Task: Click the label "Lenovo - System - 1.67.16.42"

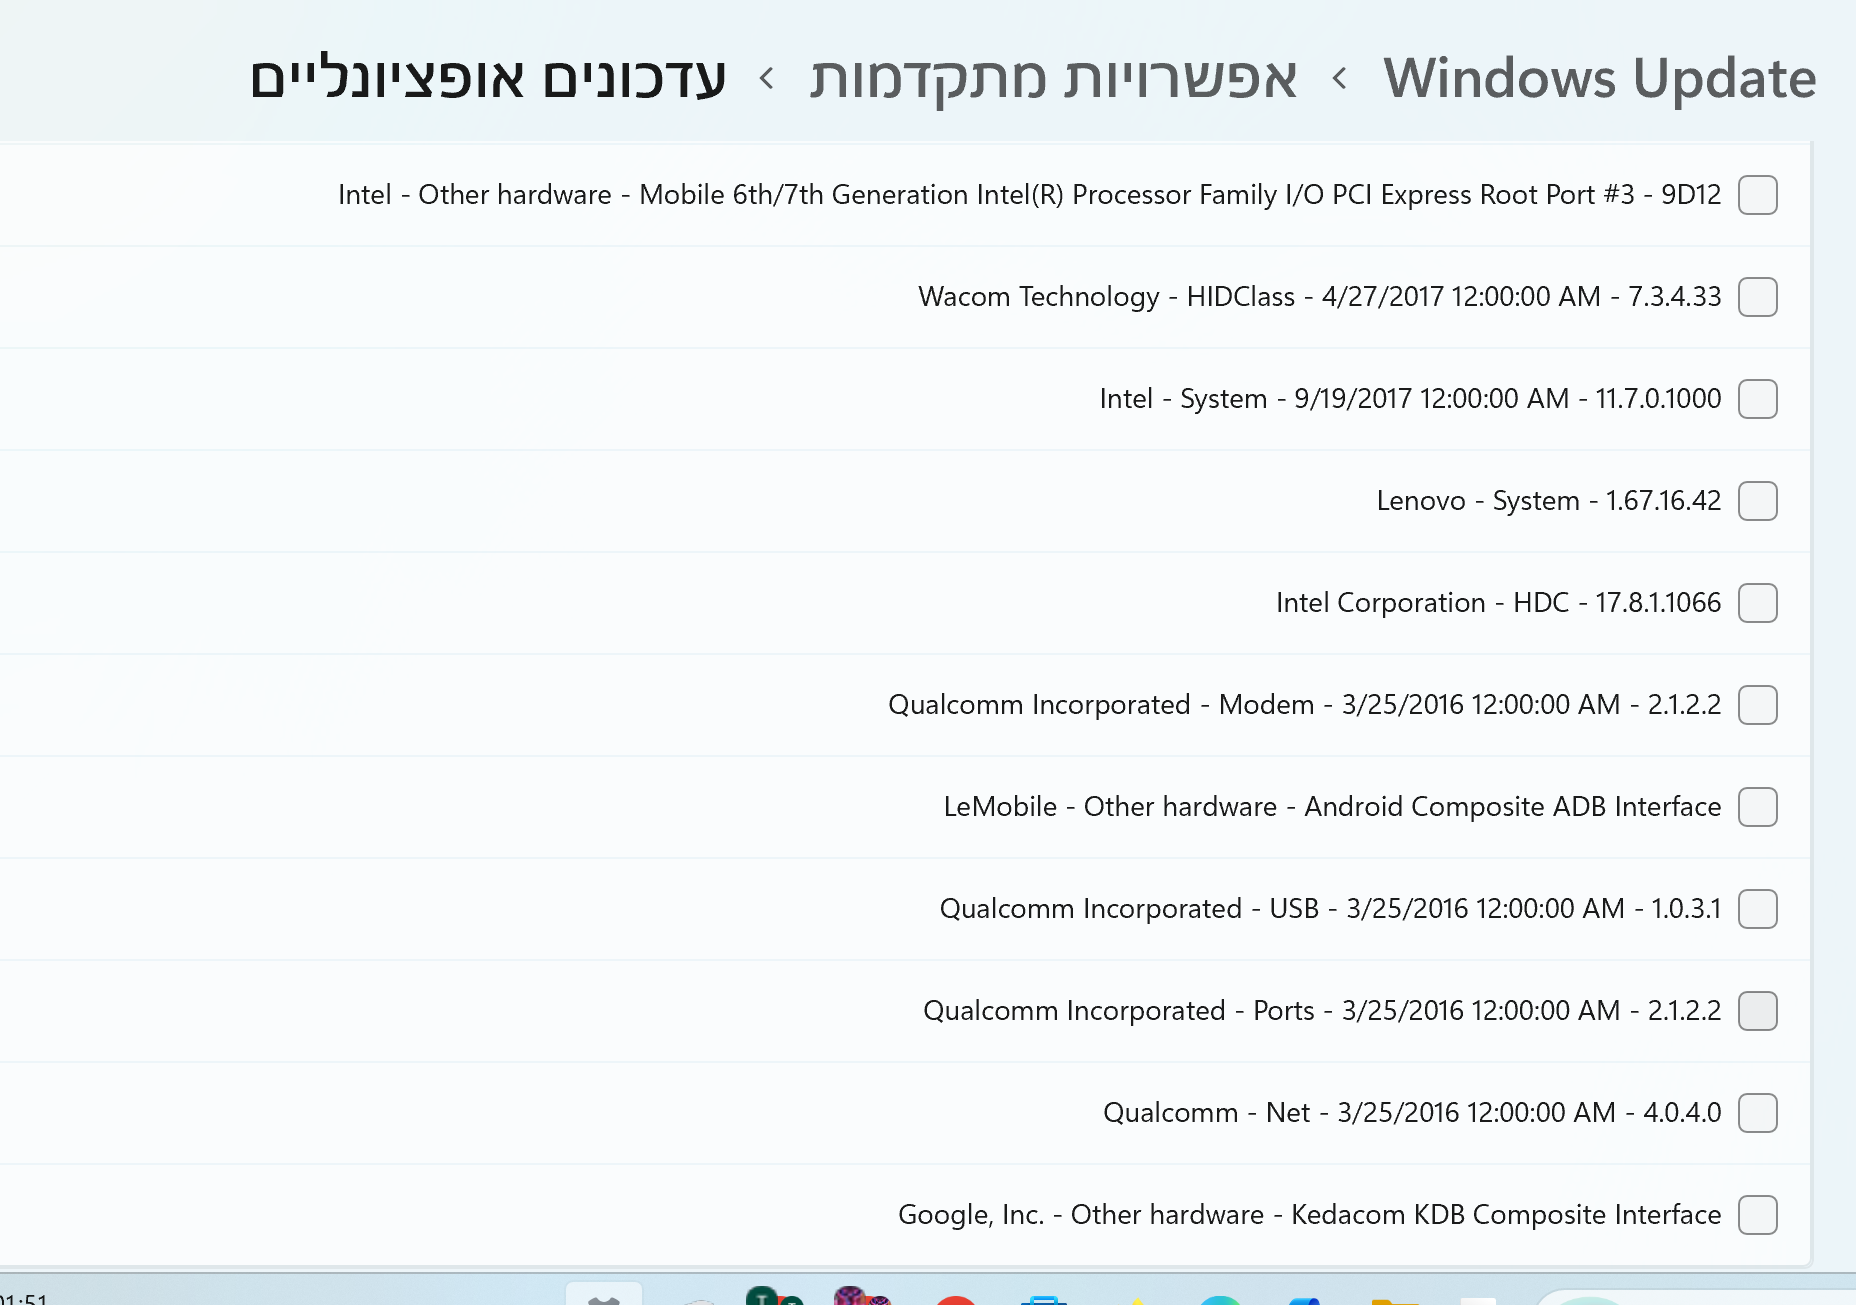Action: [1549, 500]
